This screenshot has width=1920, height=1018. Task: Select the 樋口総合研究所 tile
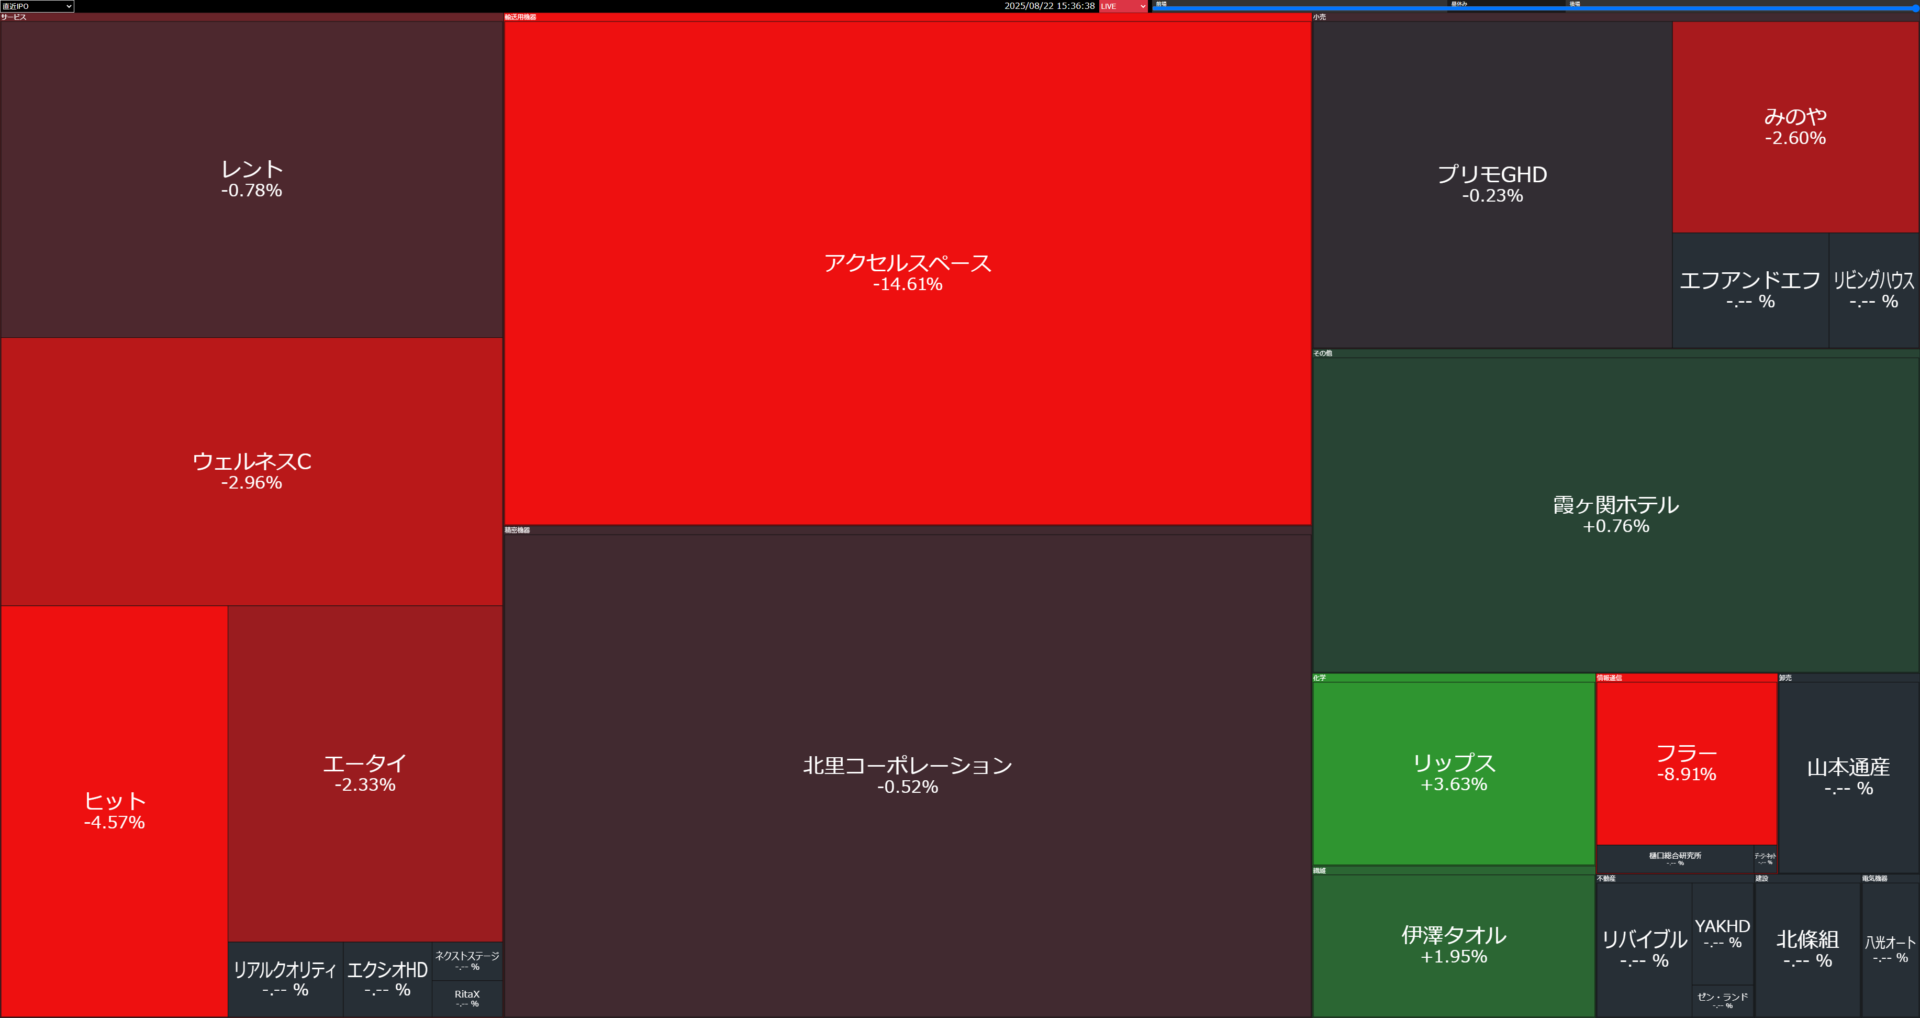pyautogui.click(x=1674, y=858)
